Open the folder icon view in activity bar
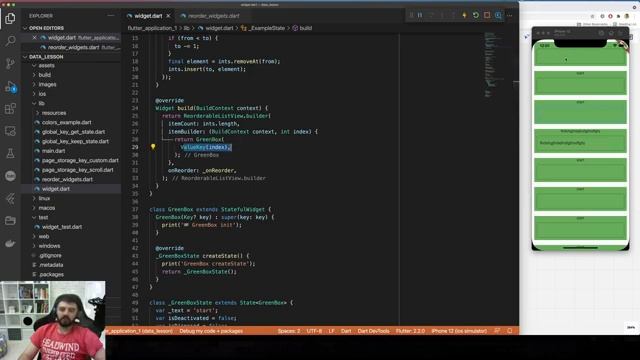 [x=10, y=221]
